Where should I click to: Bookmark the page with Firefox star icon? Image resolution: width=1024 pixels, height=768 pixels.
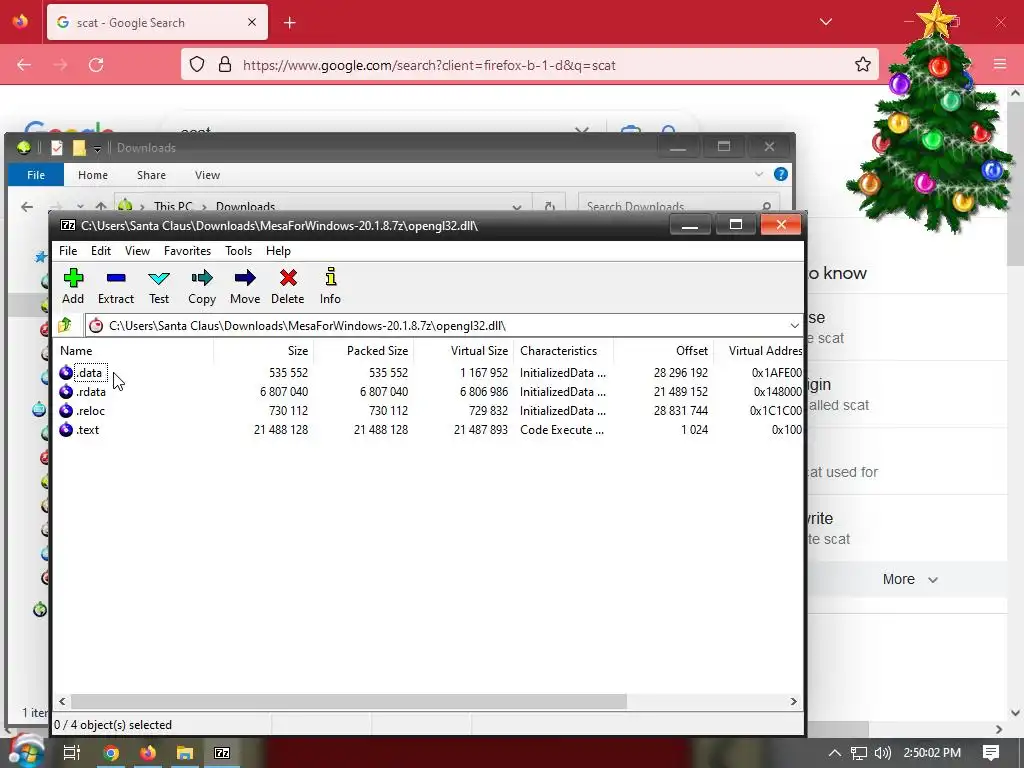point(863,64)
